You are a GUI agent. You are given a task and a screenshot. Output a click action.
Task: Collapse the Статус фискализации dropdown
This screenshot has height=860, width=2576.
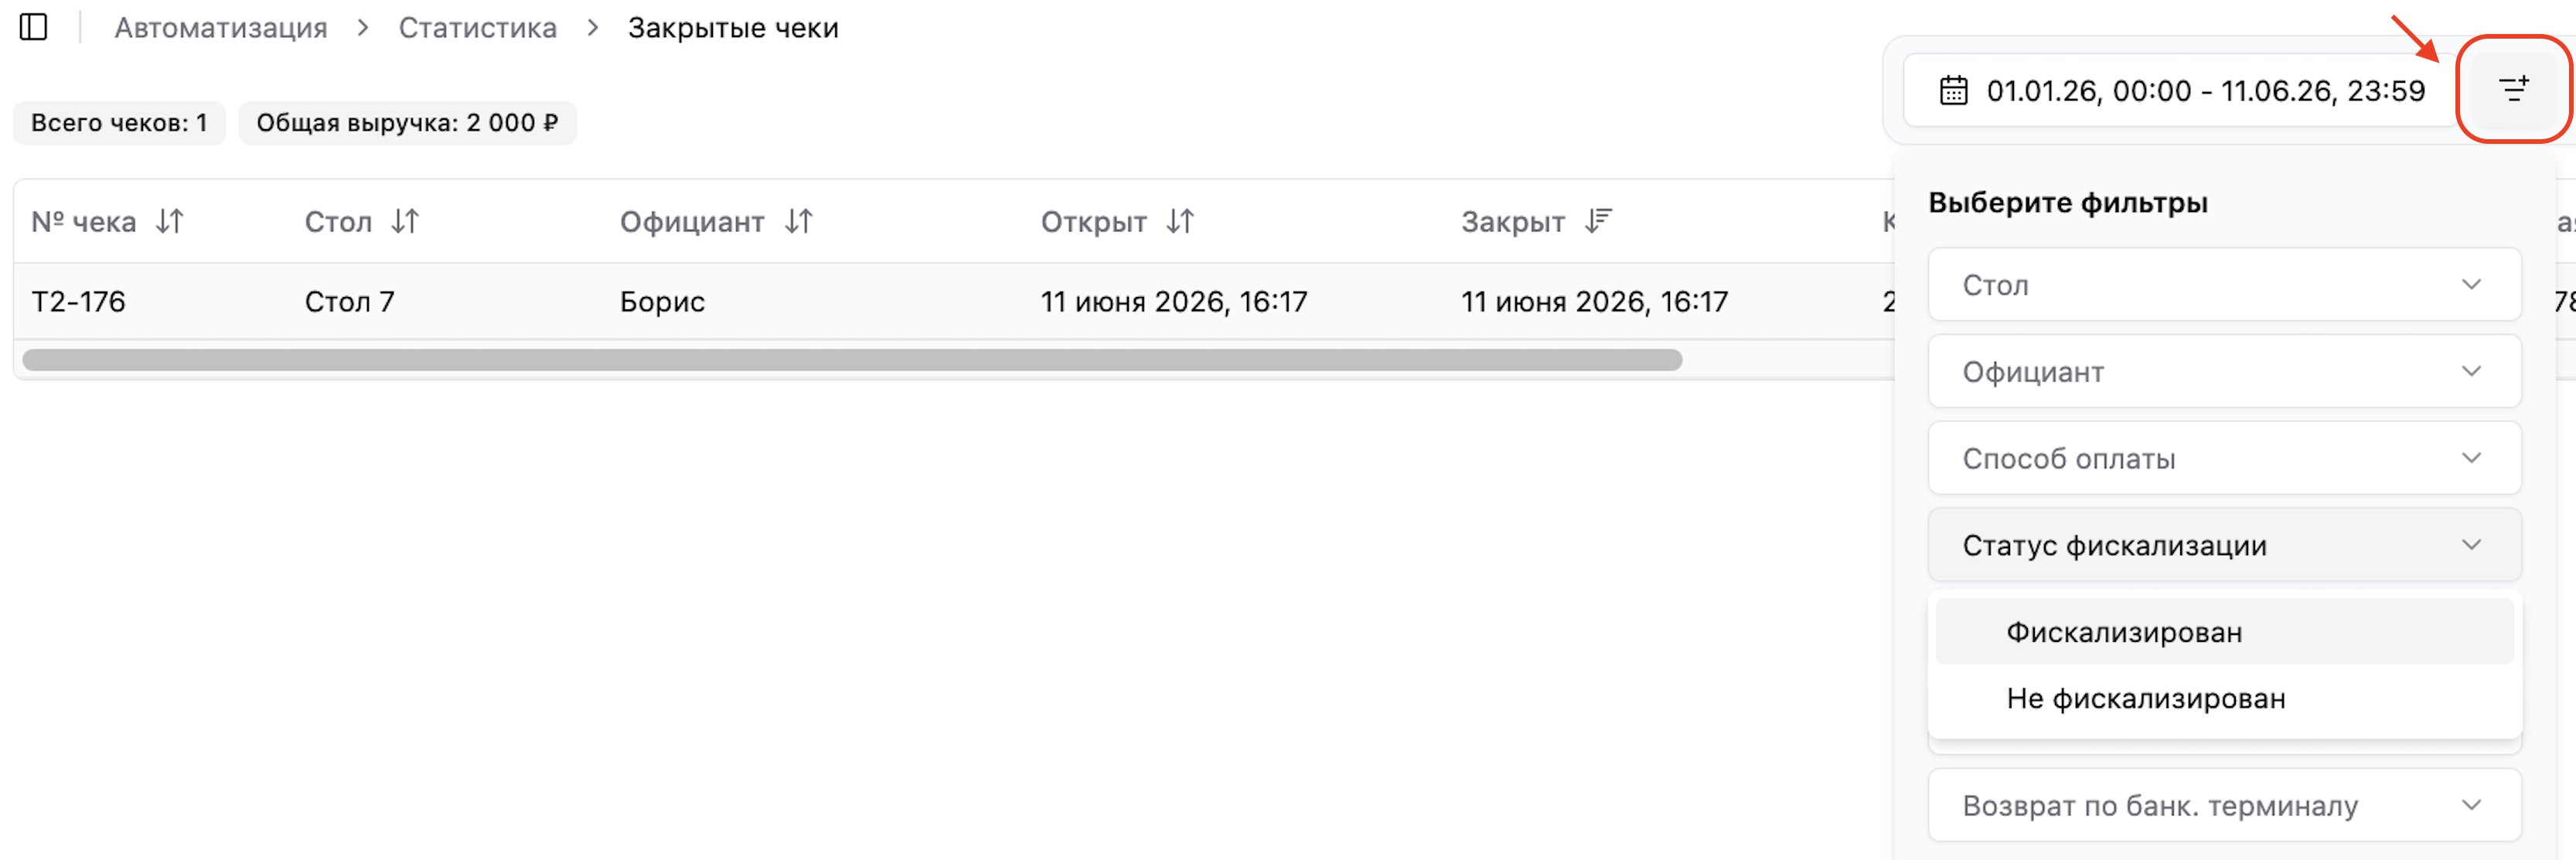tap(2224, 546)
